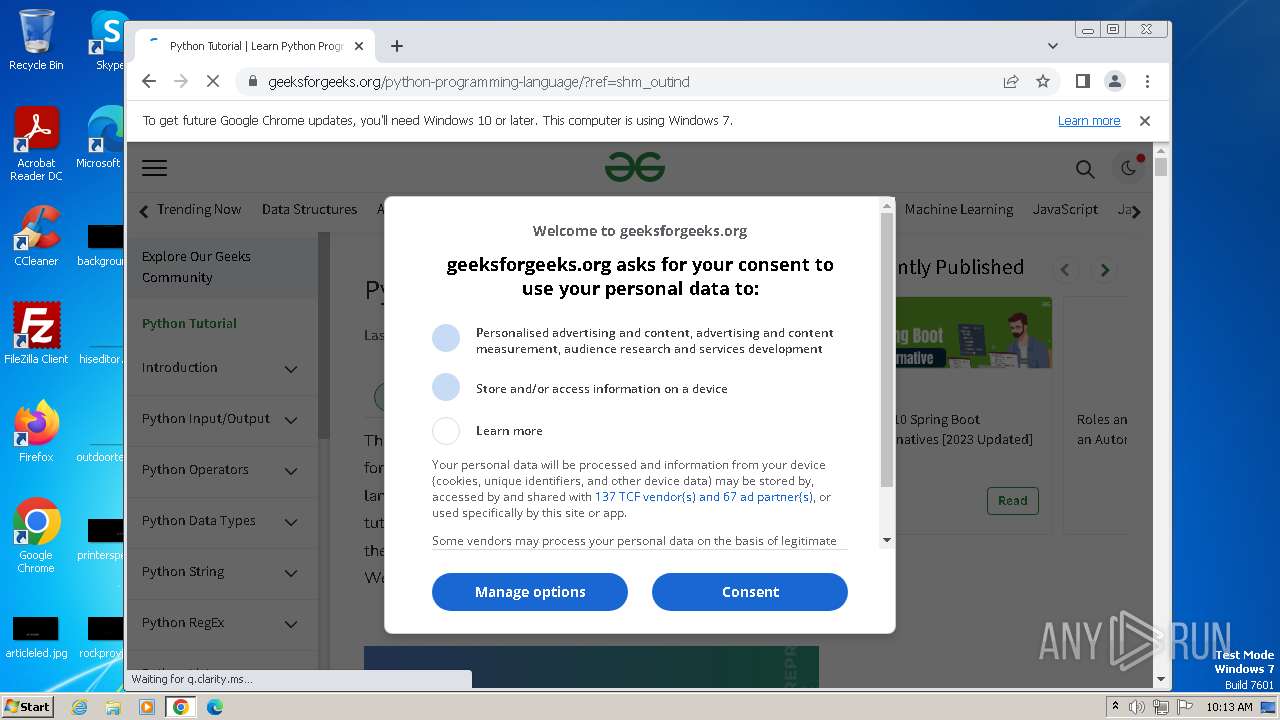
Task: Open Machine Learning category
Action: 959,210
